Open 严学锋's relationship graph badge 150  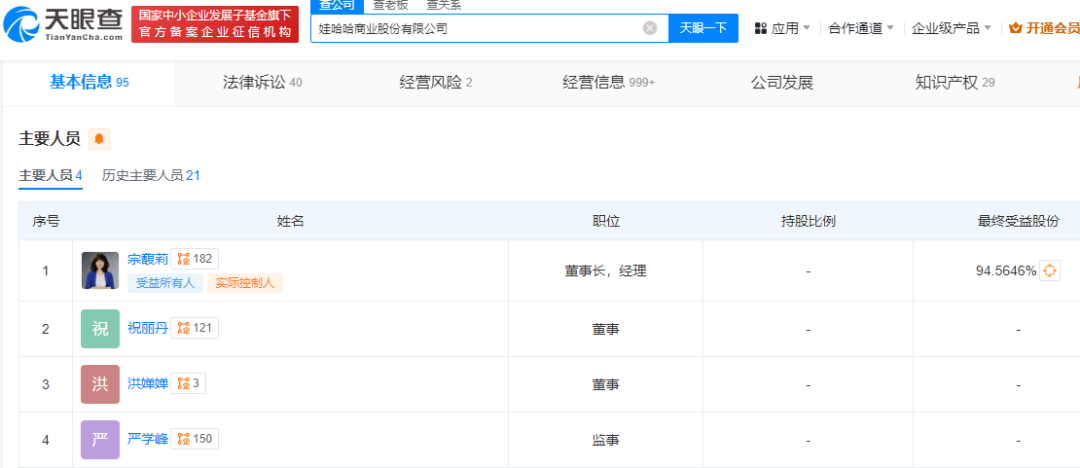click(x=195, y=438)
